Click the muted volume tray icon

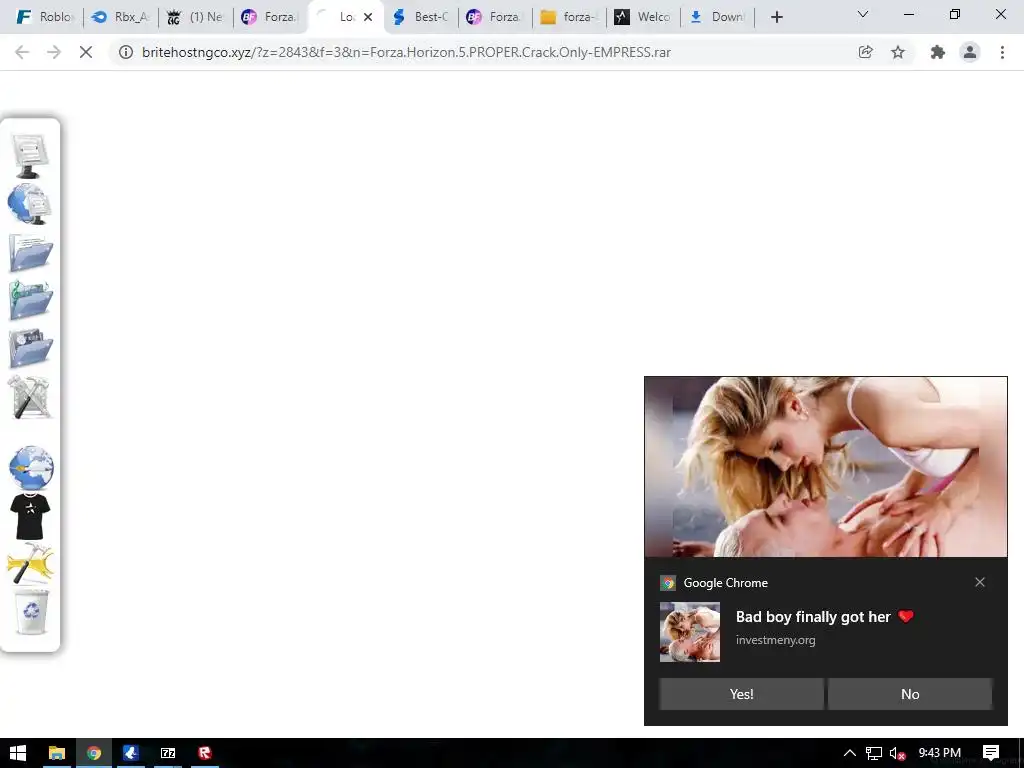897,753
